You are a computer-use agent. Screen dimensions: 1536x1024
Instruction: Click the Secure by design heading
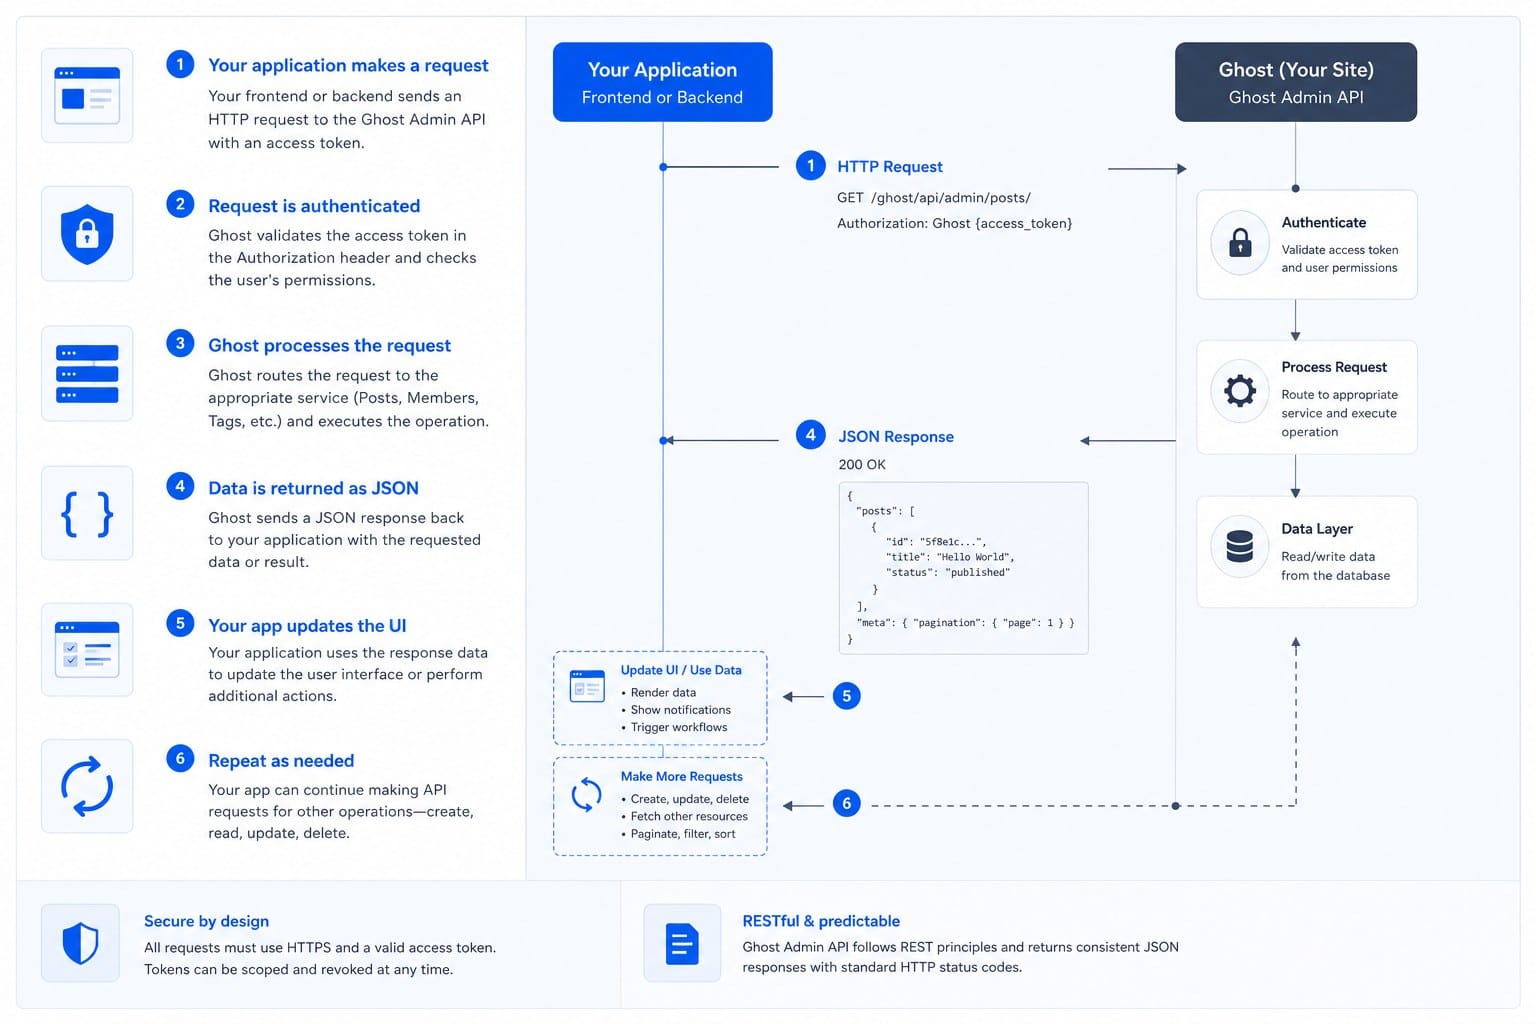206,921
